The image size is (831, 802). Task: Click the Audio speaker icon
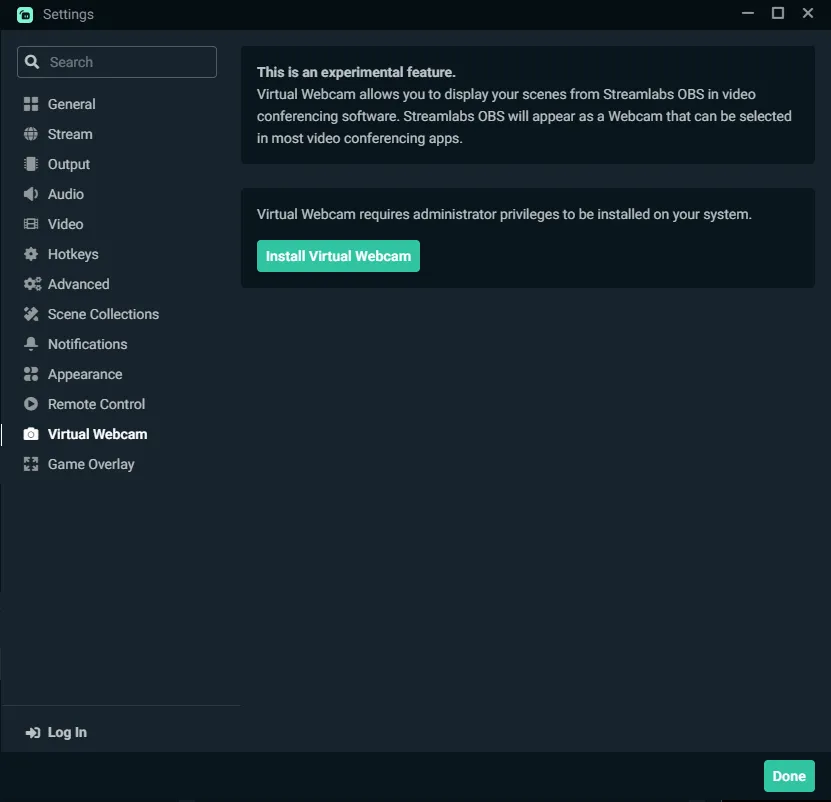tap(31, 194)
